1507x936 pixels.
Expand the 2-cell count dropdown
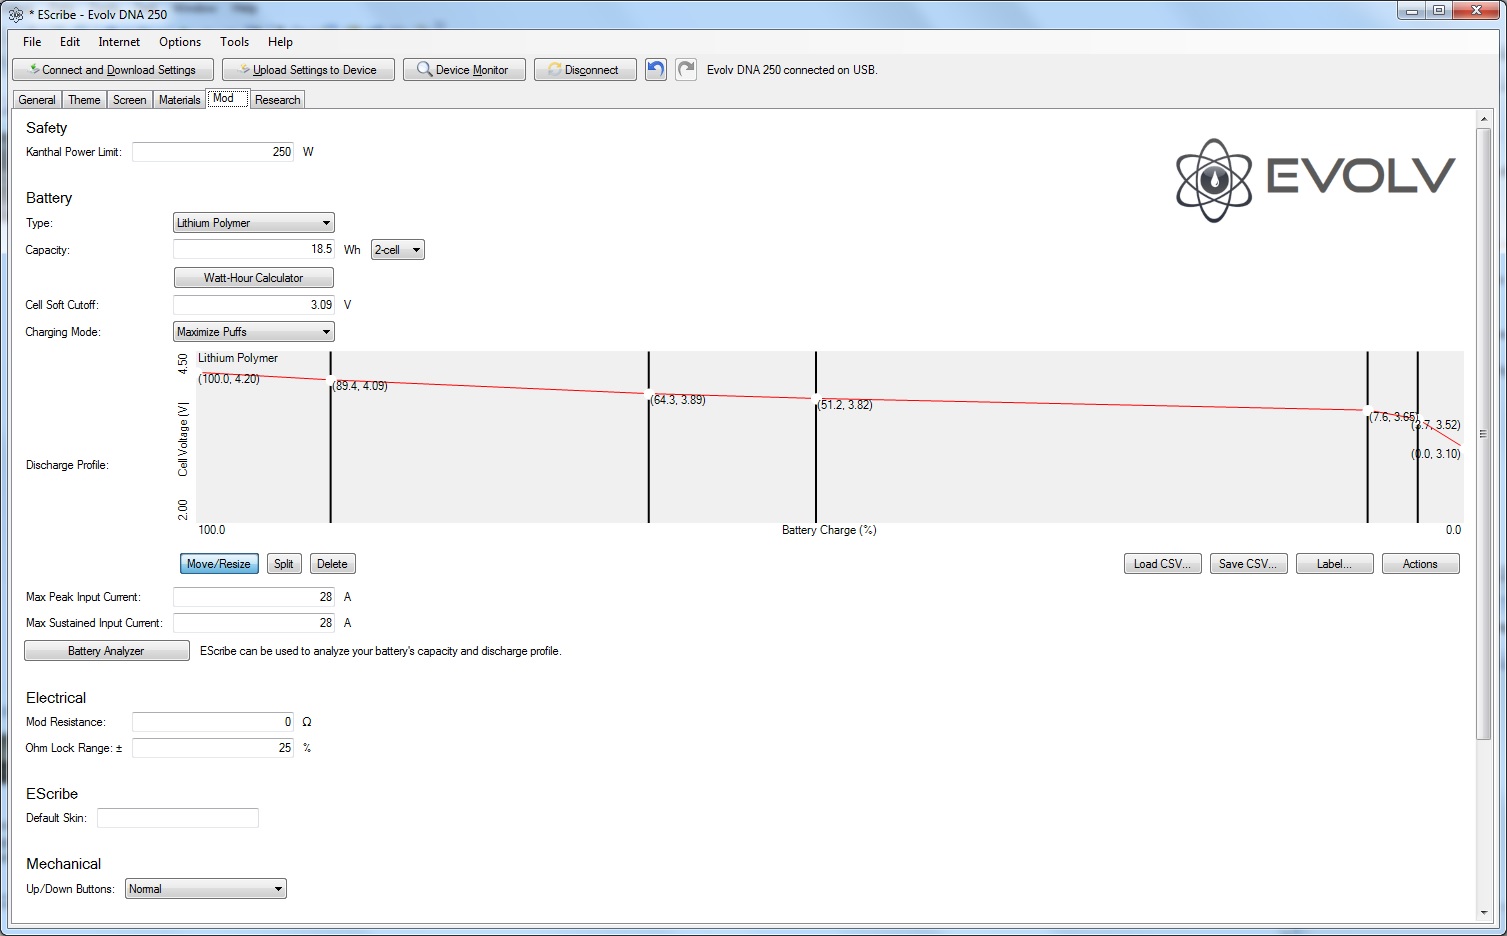[x=397, y=250]
